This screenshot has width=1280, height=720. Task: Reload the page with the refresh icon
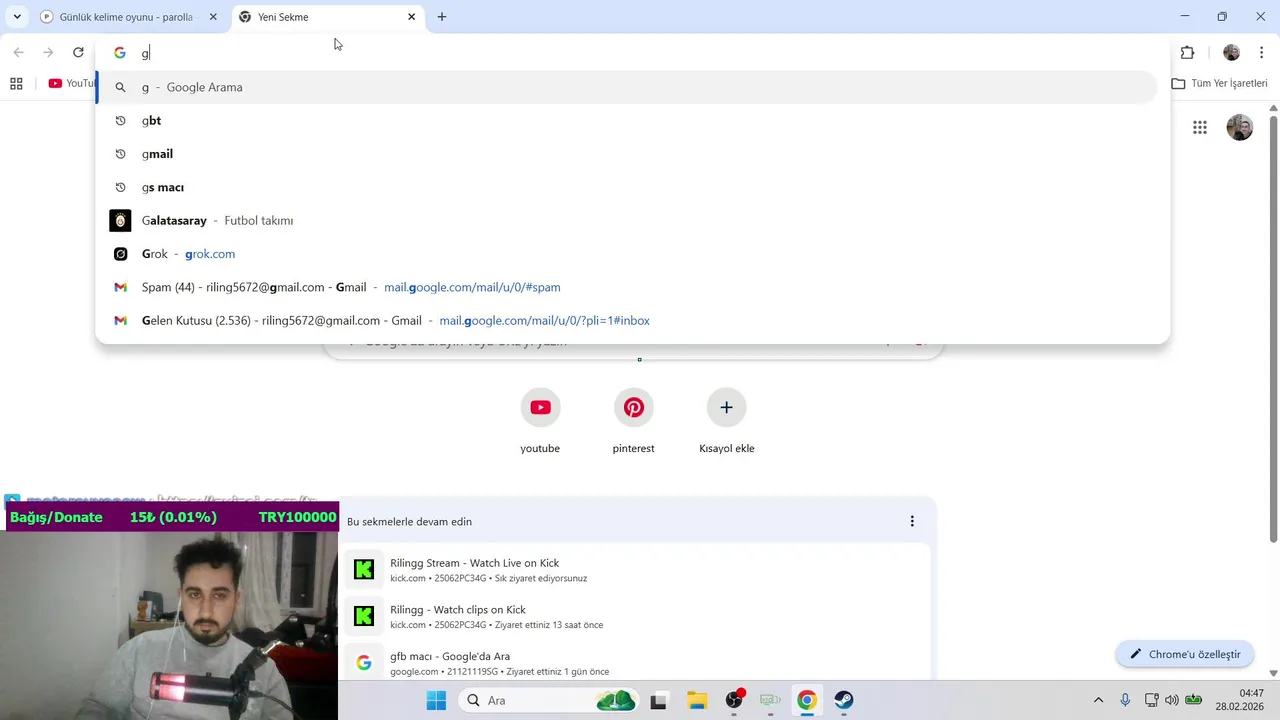78,52
